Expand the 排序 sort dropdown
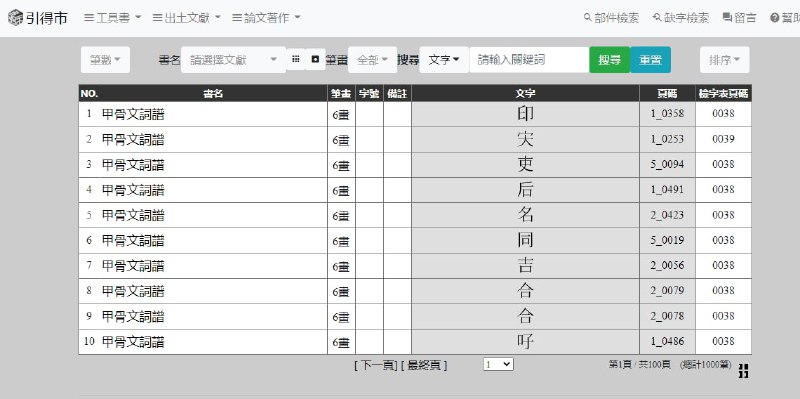This screenshot has height=399, width=800. click(724, 60)
